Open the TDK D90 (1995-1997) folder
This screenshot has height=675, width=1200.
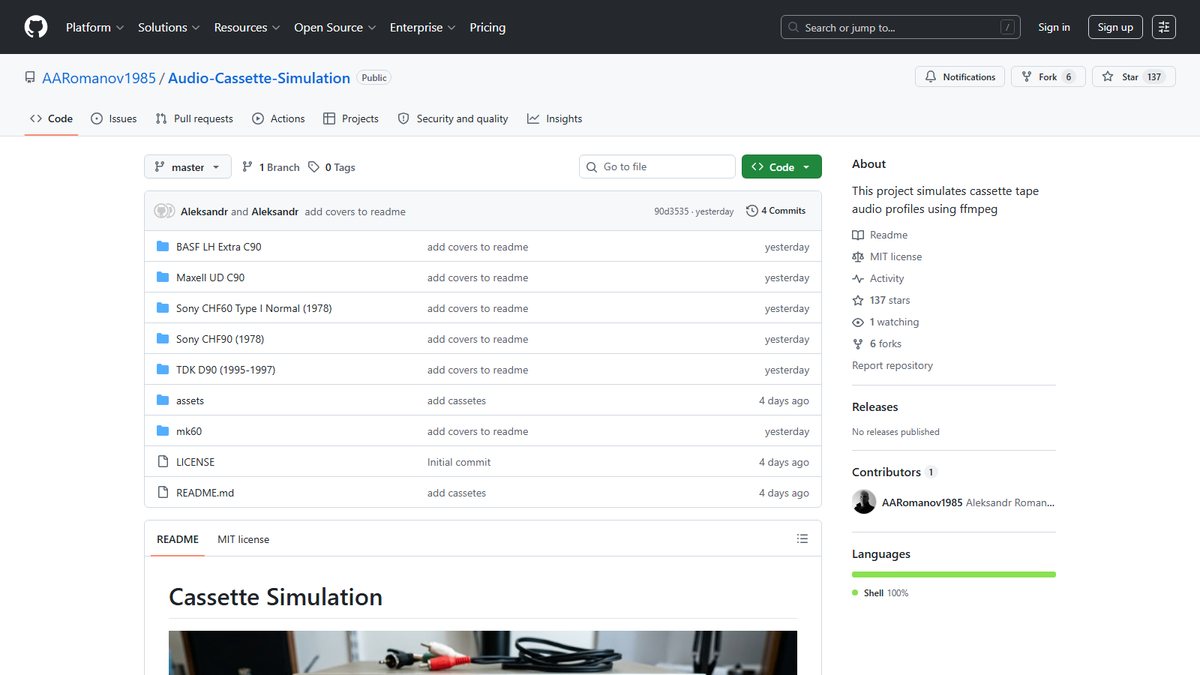pyautogui.click(x=226, y=370)
